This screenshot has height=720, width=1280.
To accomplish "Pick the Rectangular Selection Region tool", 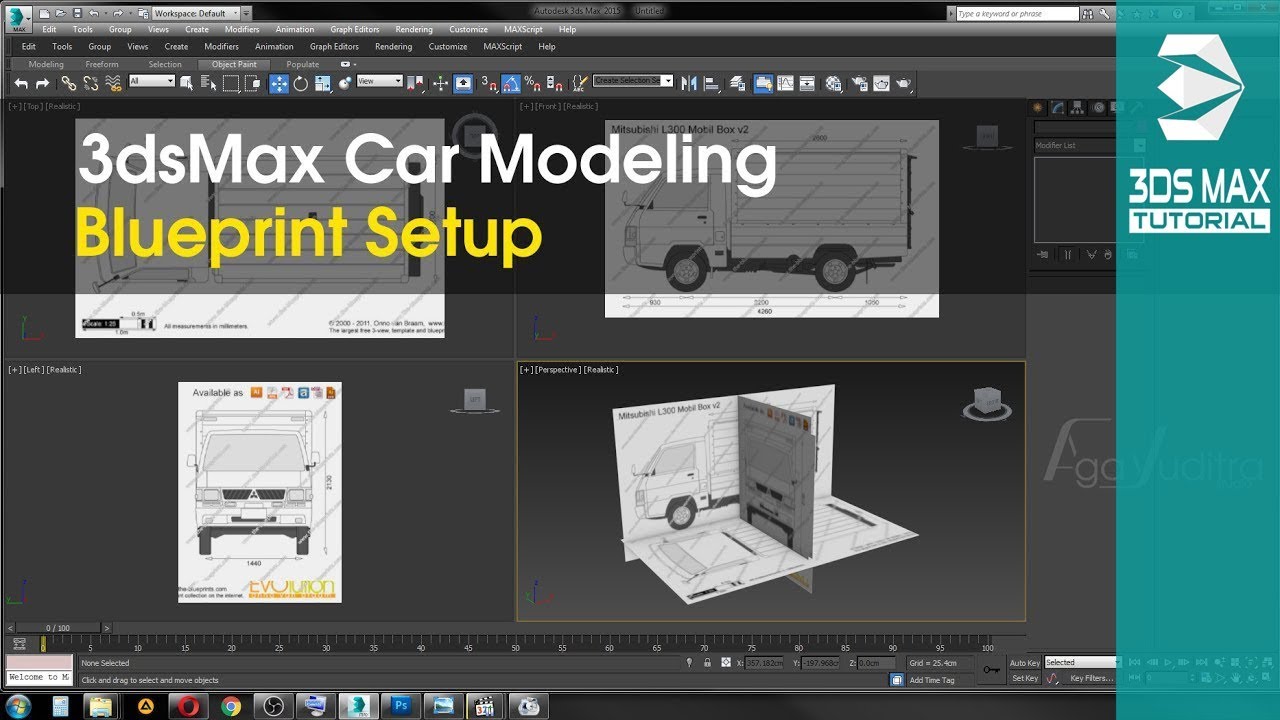I will point(231,84).
